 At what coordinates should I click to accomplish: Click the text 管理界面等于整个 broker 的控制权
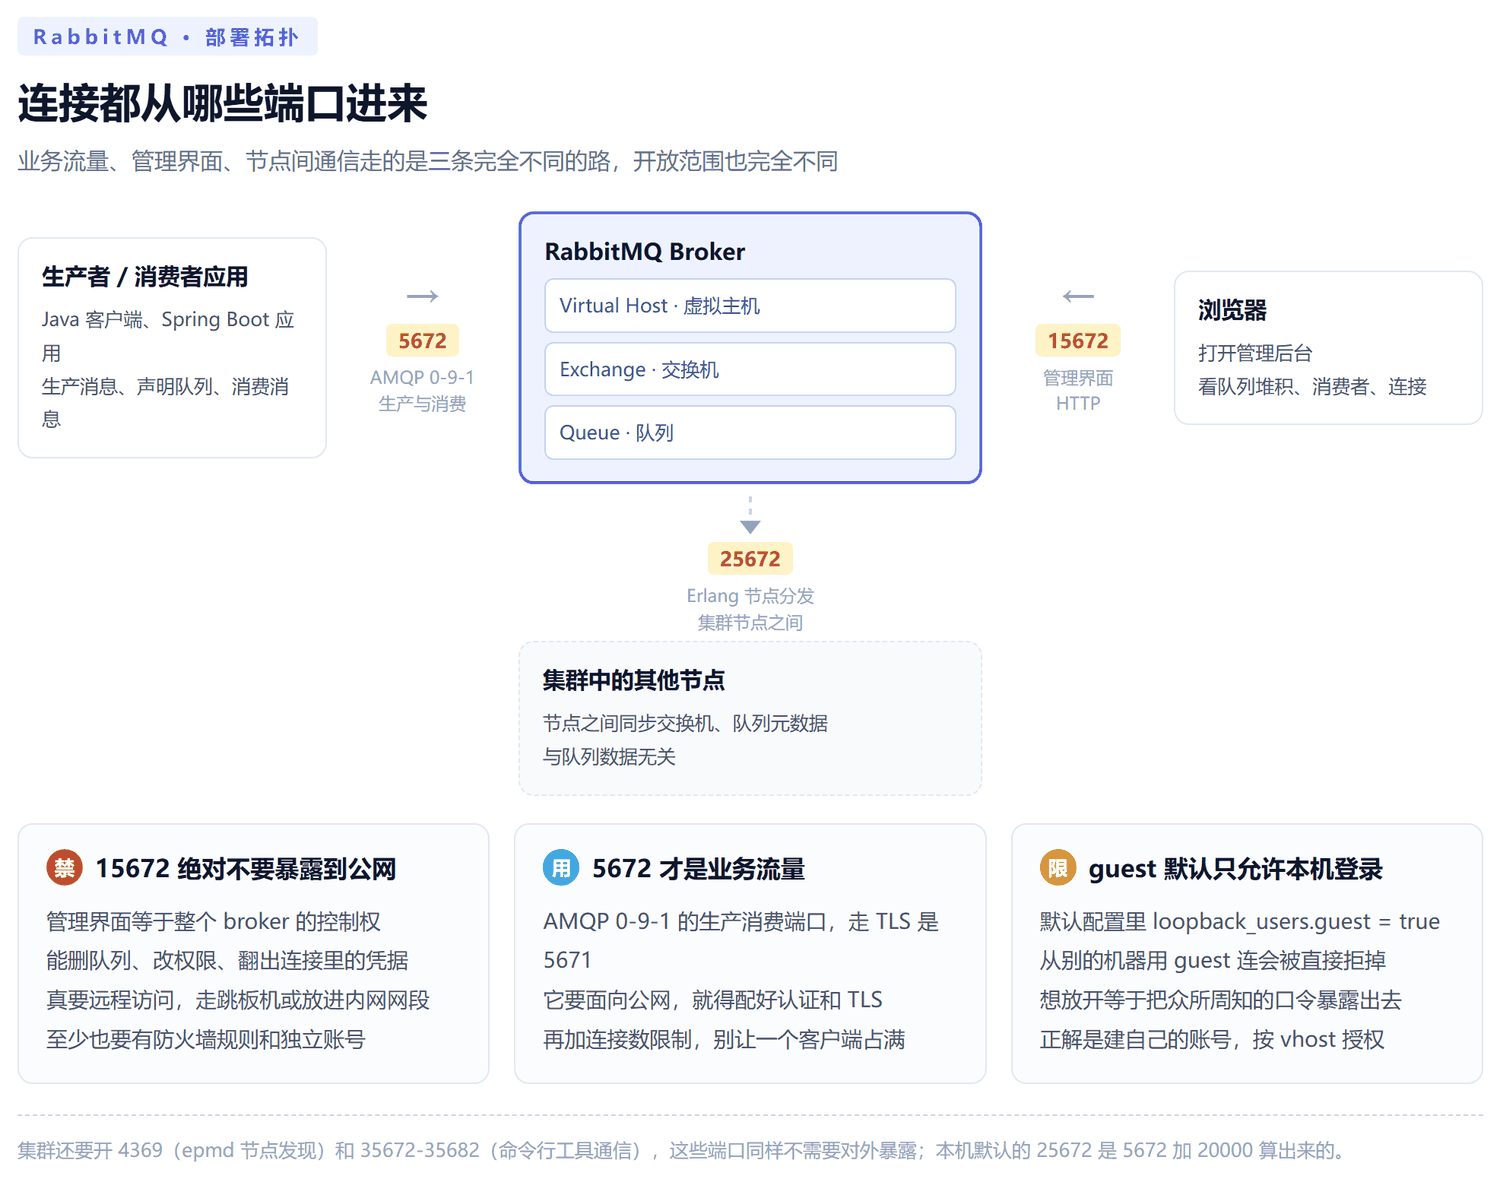coord(214,921)
